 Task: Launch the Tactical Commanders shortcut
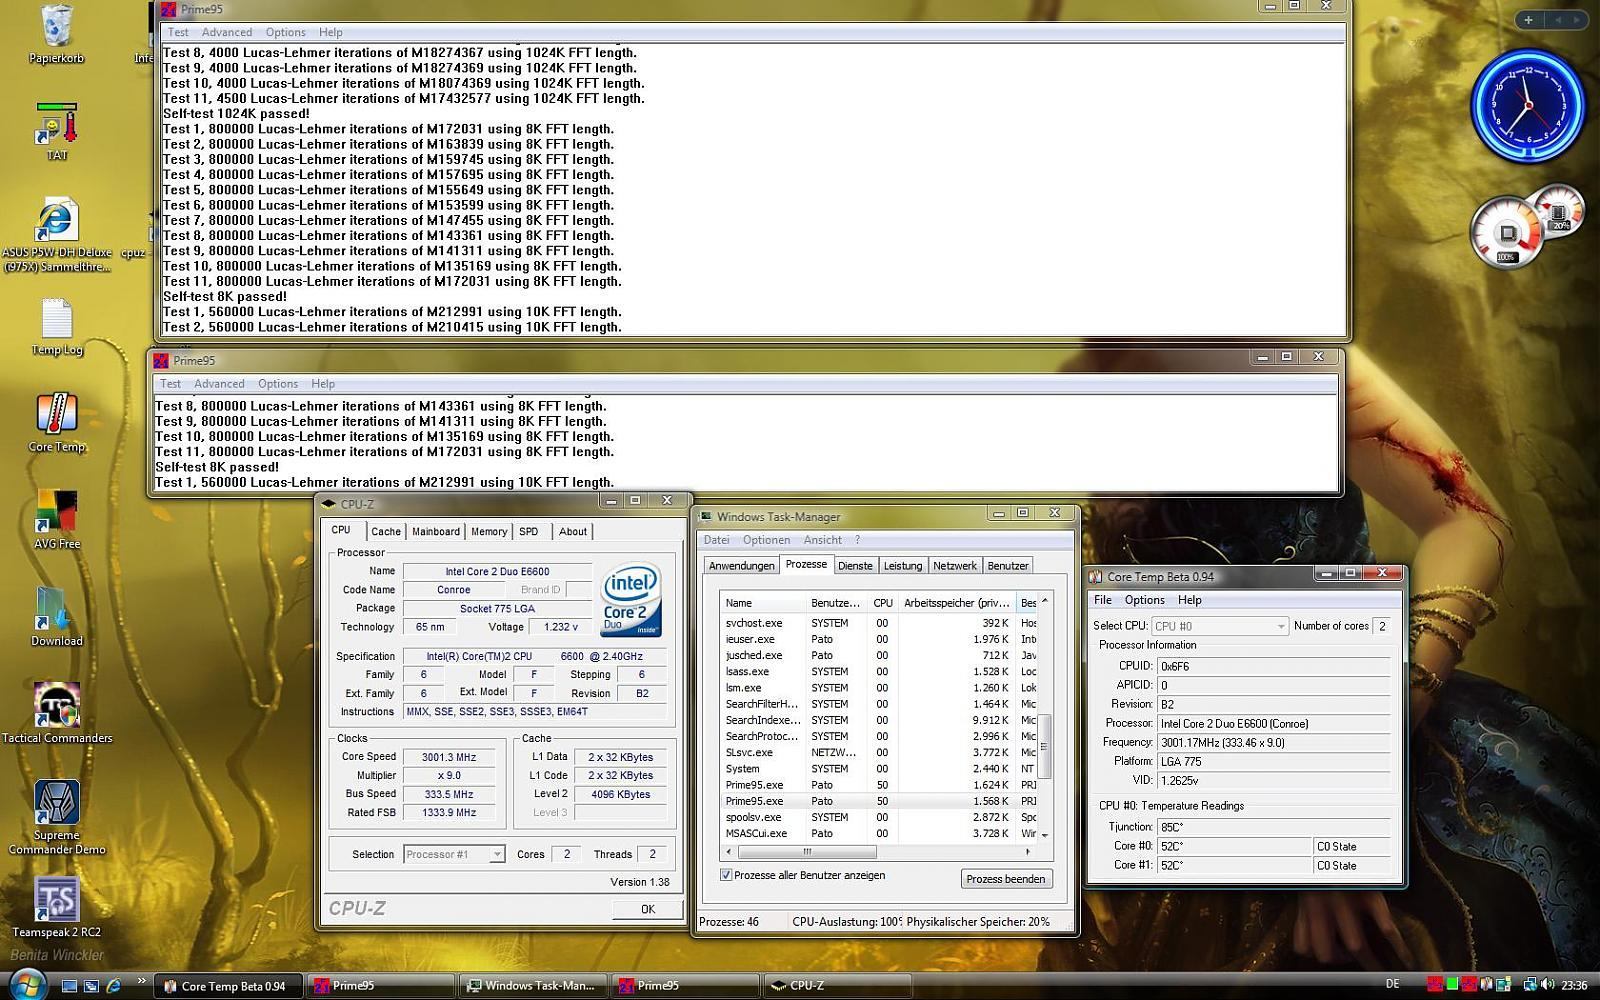[x=57, y=714]
